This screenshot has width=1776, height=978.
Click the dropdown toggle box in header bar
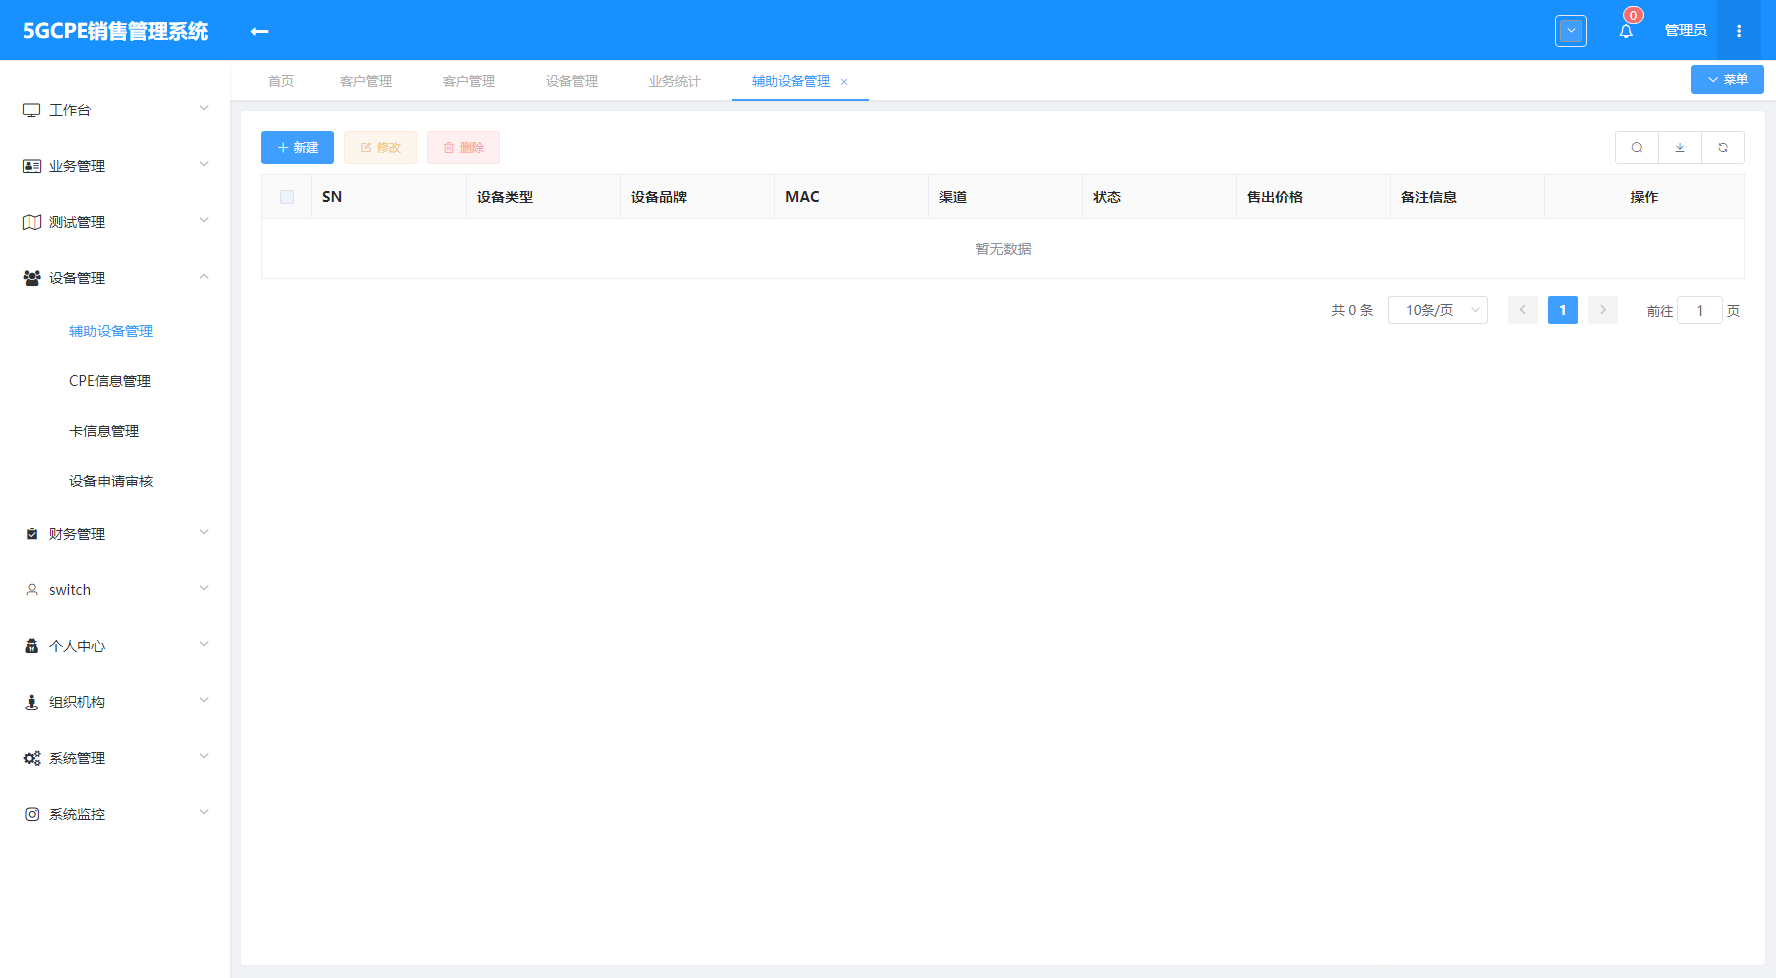[x=1571, y=30]
